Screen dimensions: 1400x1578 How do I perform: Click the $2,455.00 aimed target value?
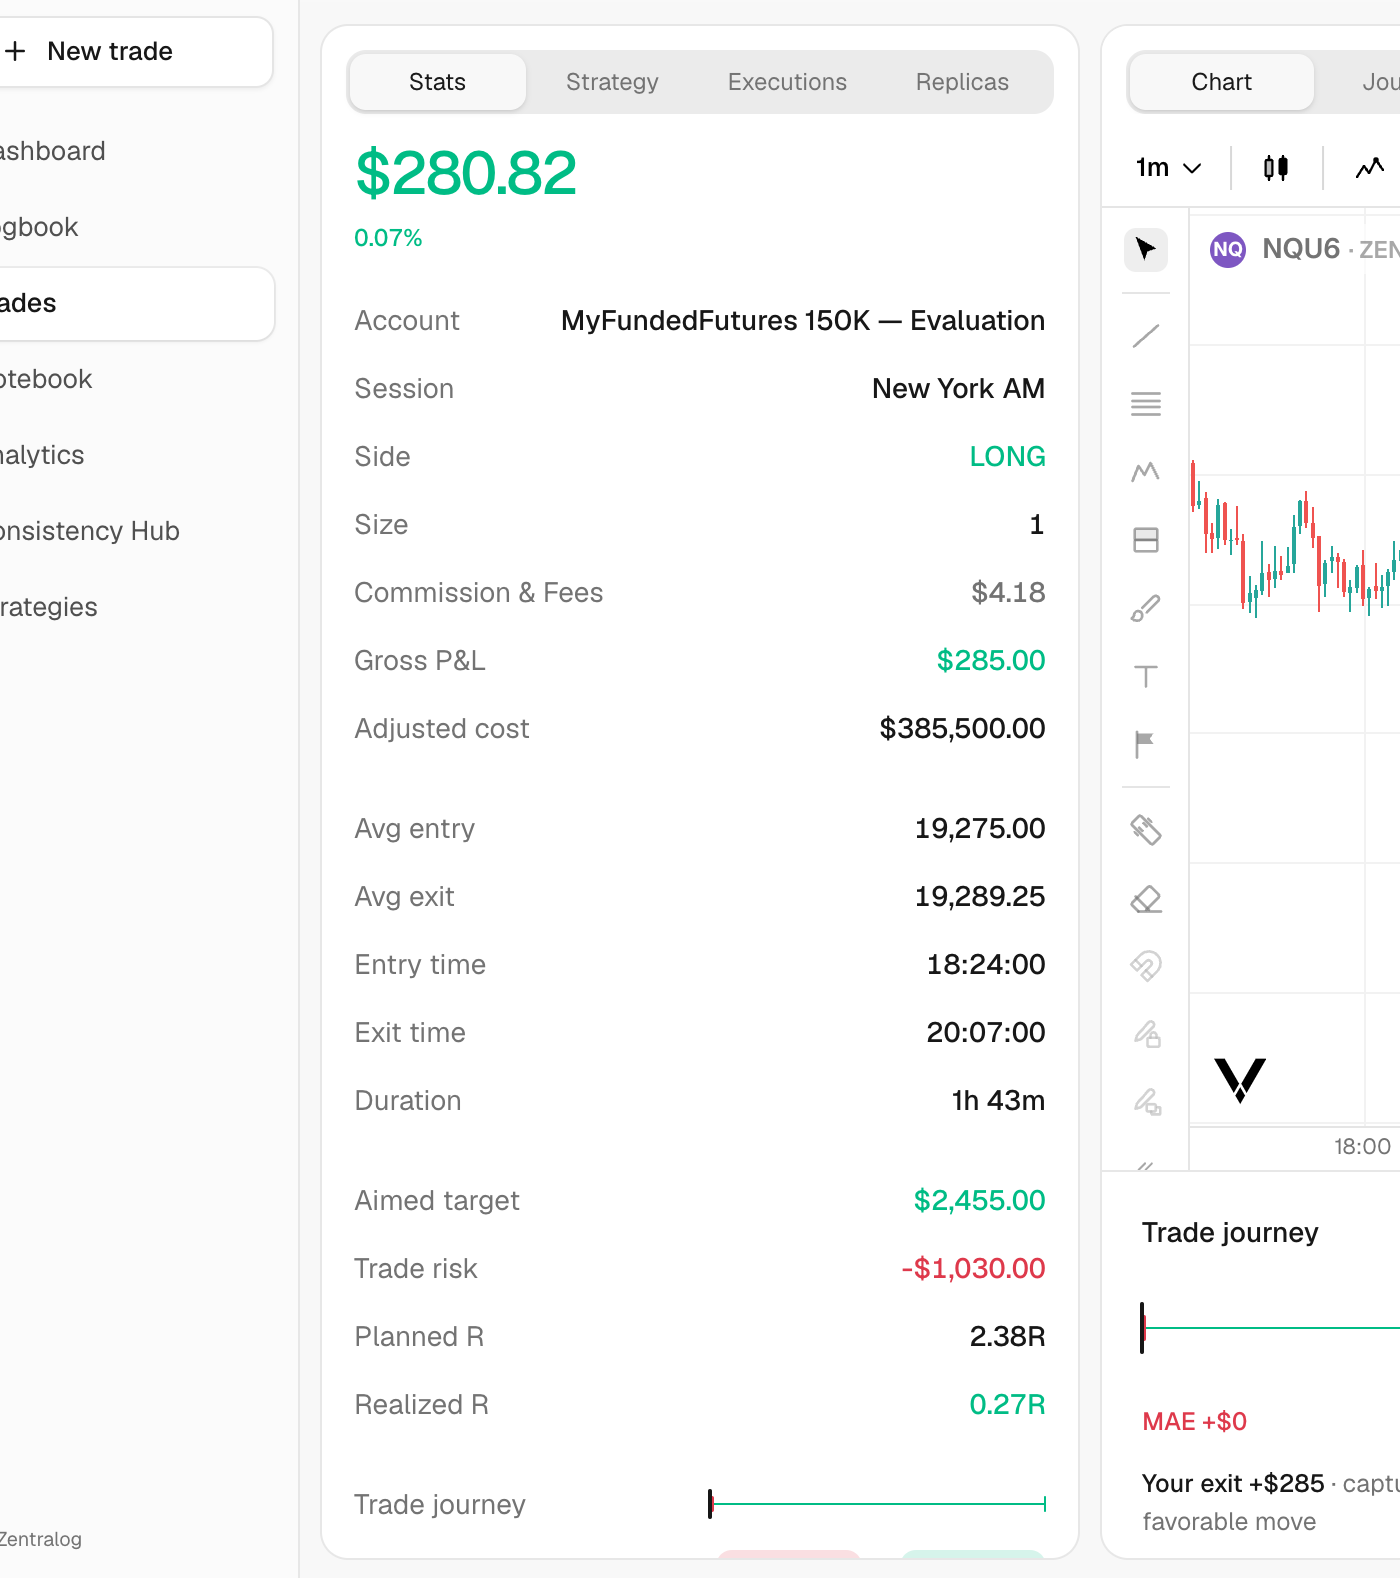pyautogui.click(x=979, y=1201)
